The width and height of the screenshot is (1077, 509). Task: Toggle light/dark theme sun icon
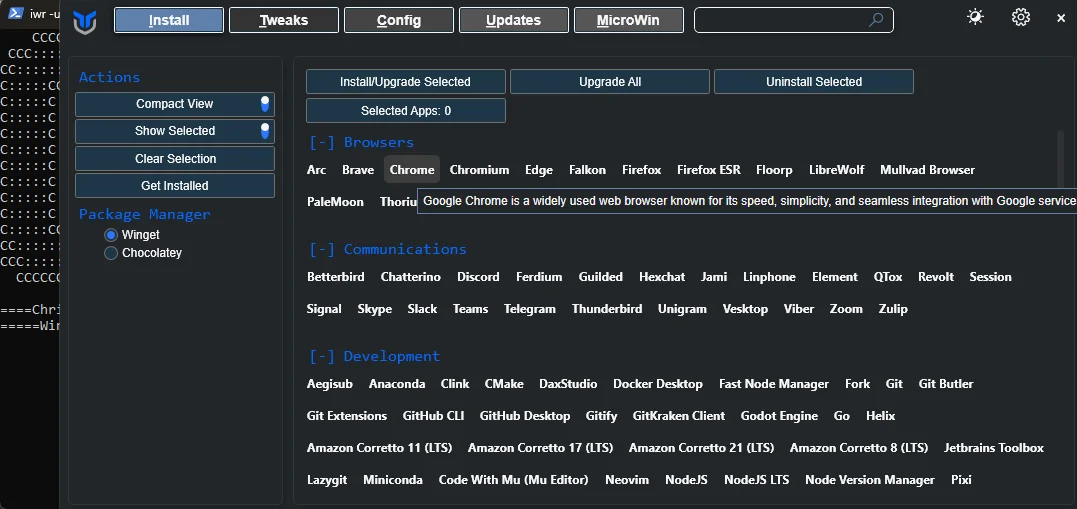click(975, 17)
